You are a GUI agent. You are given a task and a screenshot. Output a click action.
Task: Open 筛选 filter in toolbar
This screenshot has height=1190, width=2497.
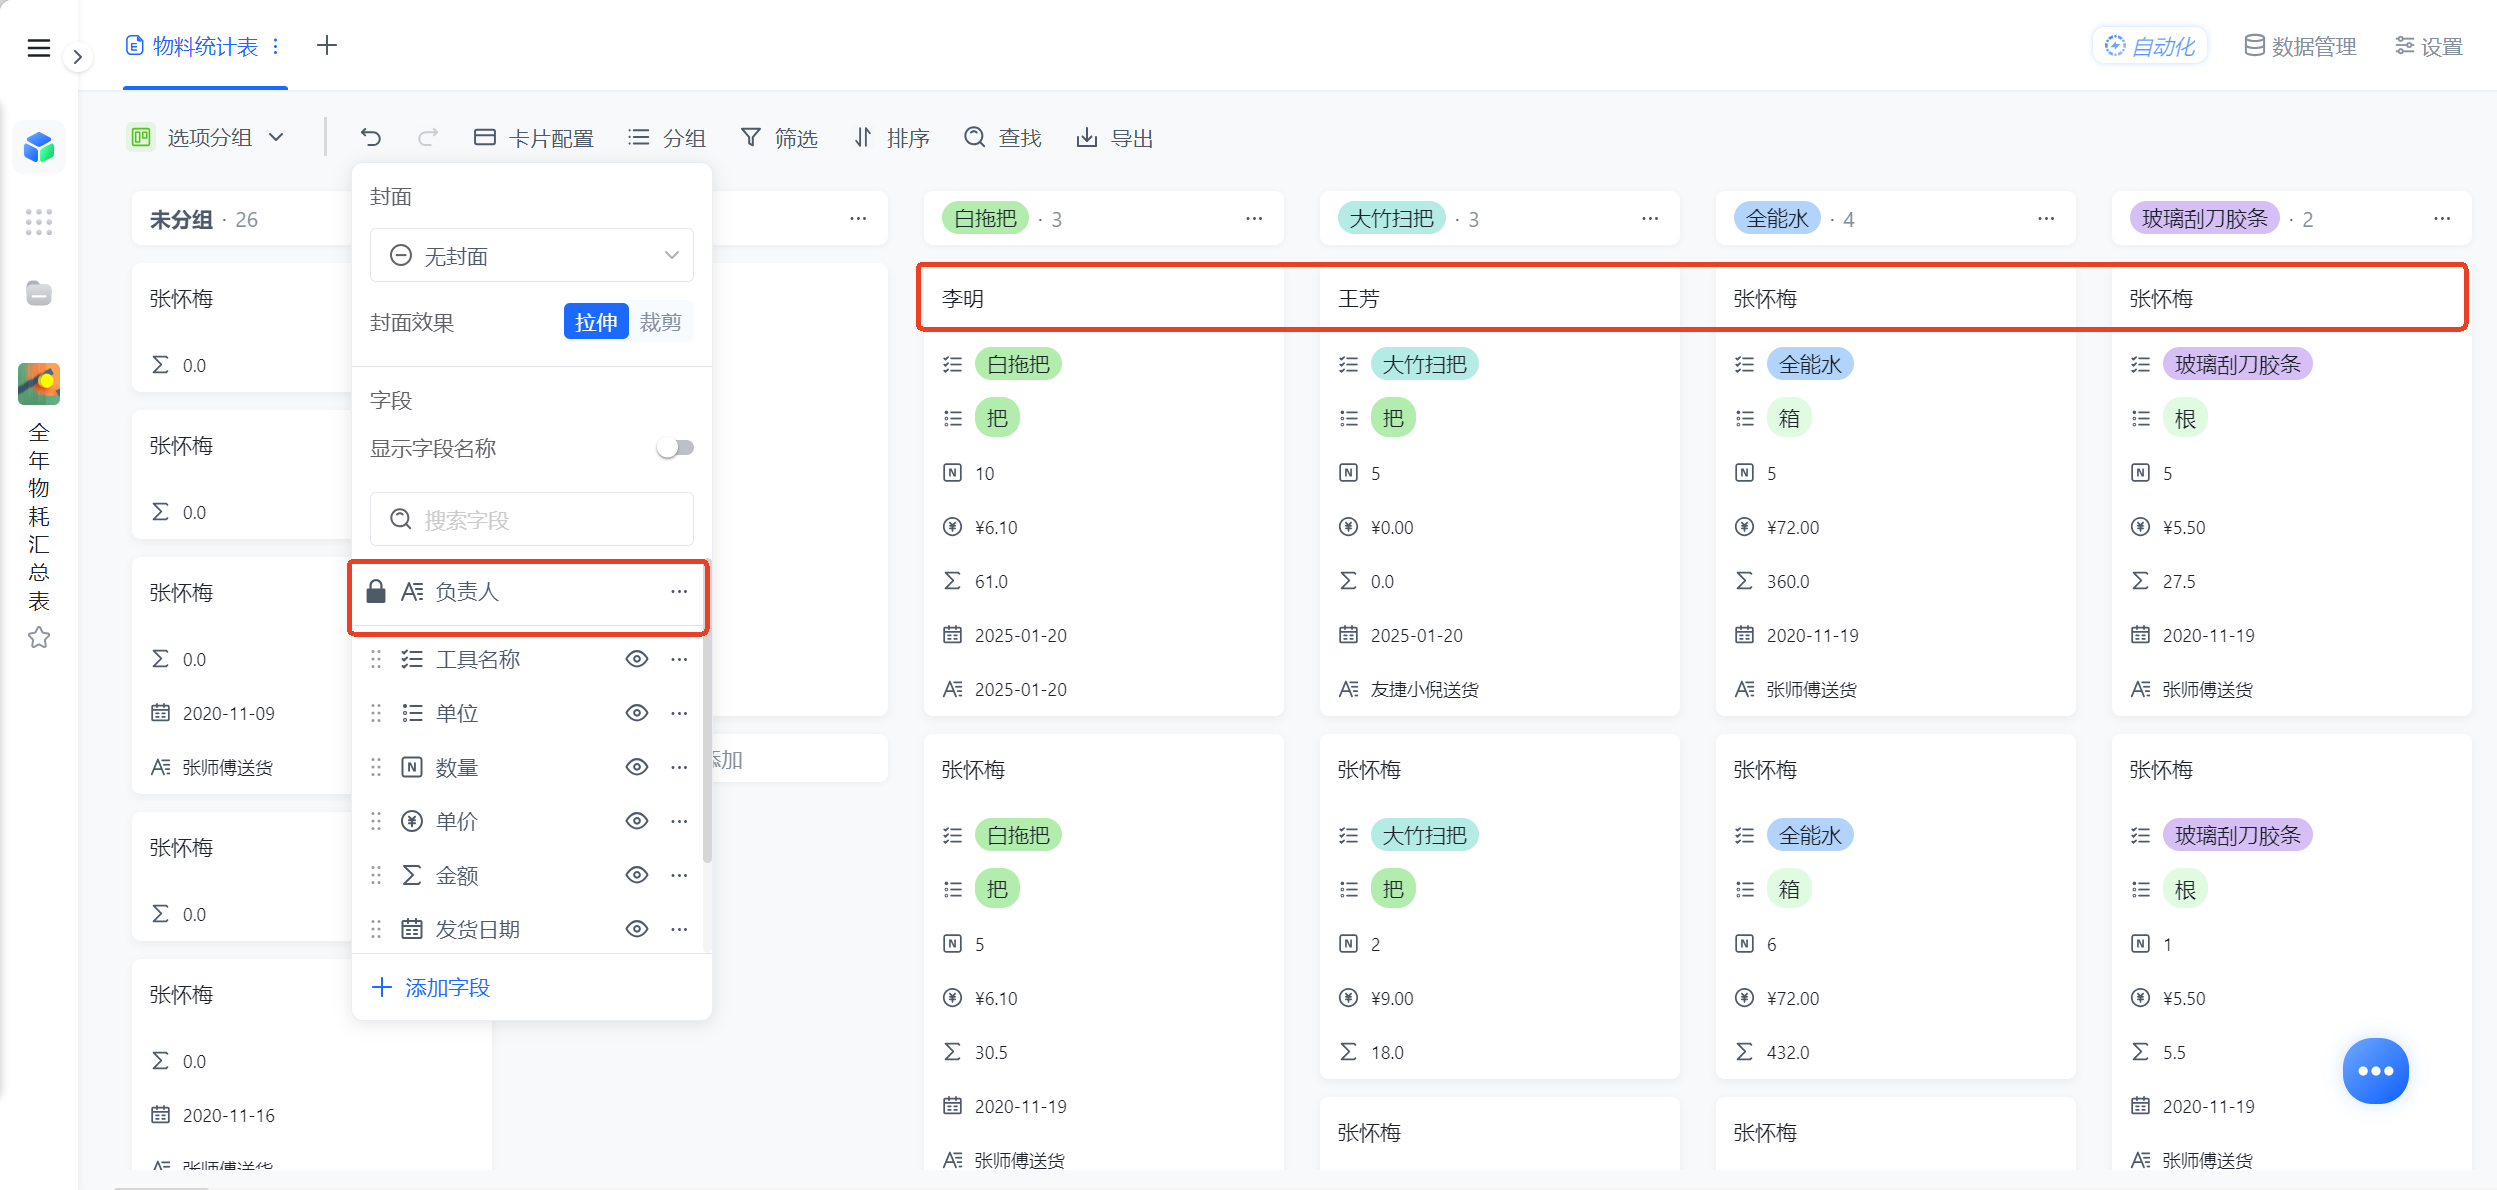(x=779, y=138)
